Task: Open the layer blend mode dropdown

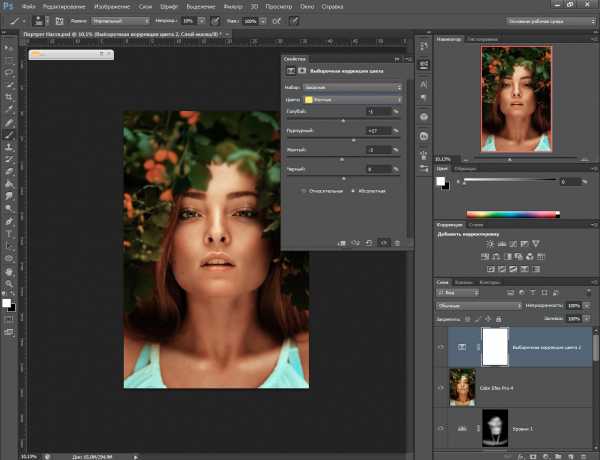Action: point(479,305)
